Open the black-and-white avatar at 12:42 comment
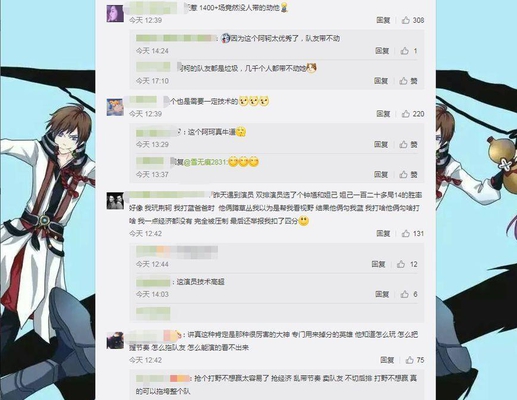Viewport: 517px width, 400px height. (x=115, y=201)
